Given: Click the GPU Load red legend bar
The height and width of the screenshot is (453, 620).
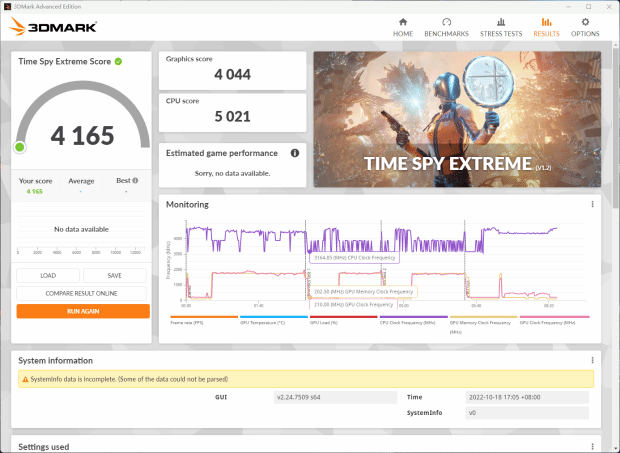Looking at the screenshot, I should coord(344,317).
